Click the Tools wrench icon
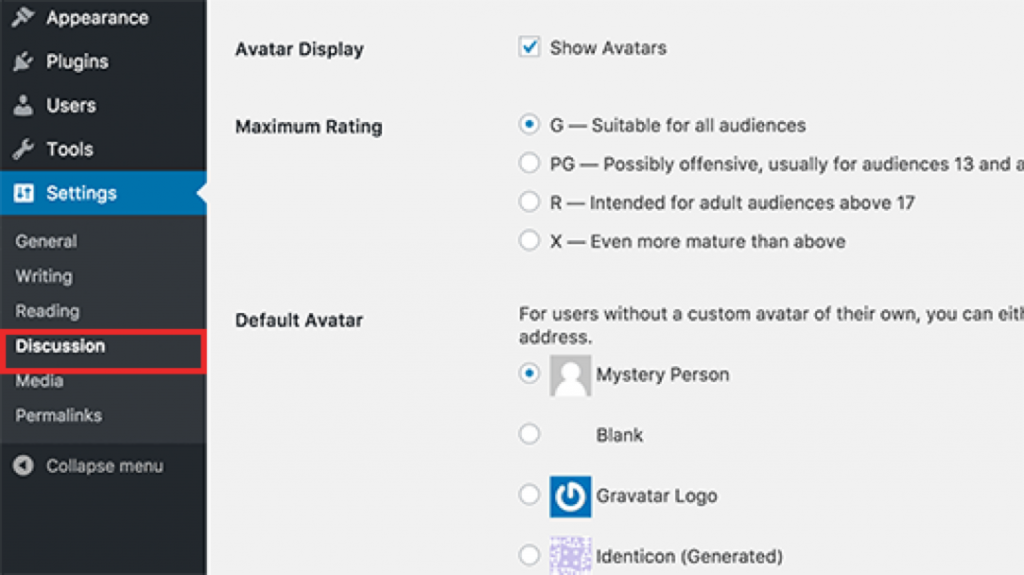This screenshot has width=1024, height=575. click(x=23, y=149)
